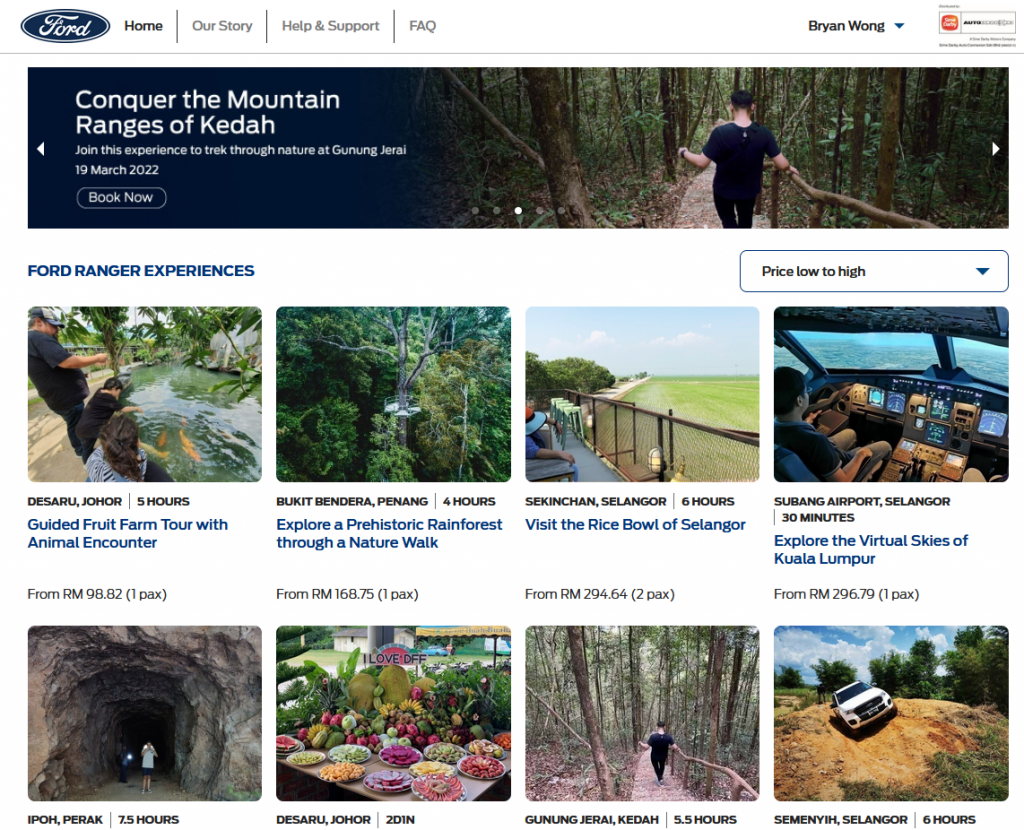The image size is (1024, 830).
Task: Click the Ford logo in the header
Action: pyautogui.click(x=65, y=26)
